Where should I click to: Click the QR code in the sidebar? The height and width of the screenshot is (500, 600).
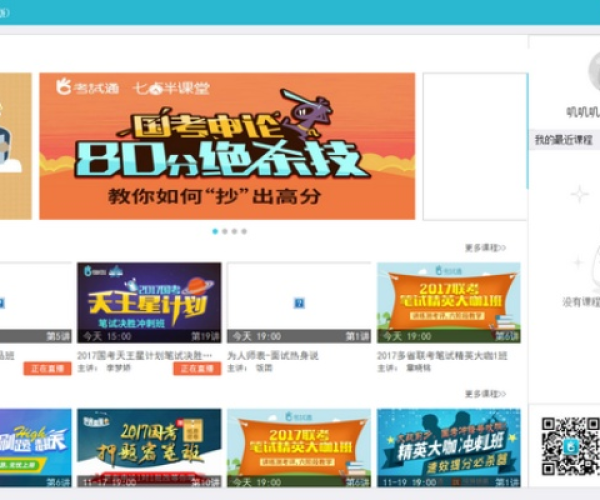click(x=571, y=446)
